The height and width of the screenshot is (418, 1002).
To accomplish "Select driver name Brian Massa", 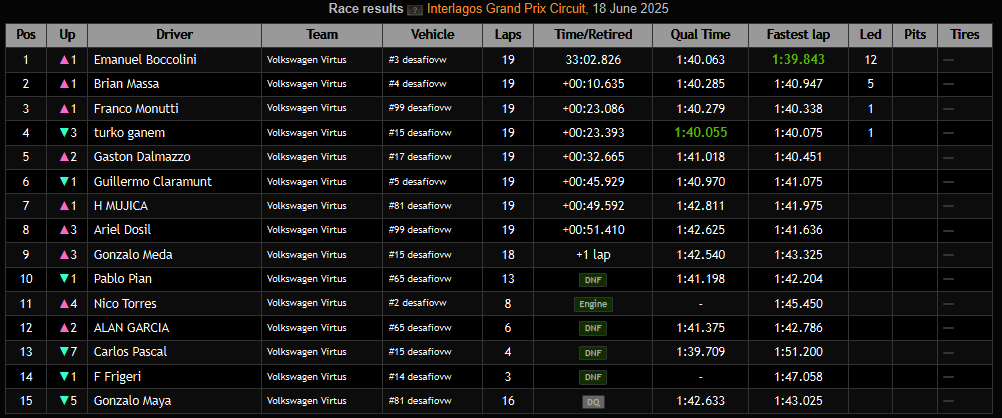I will pos(126,84).
